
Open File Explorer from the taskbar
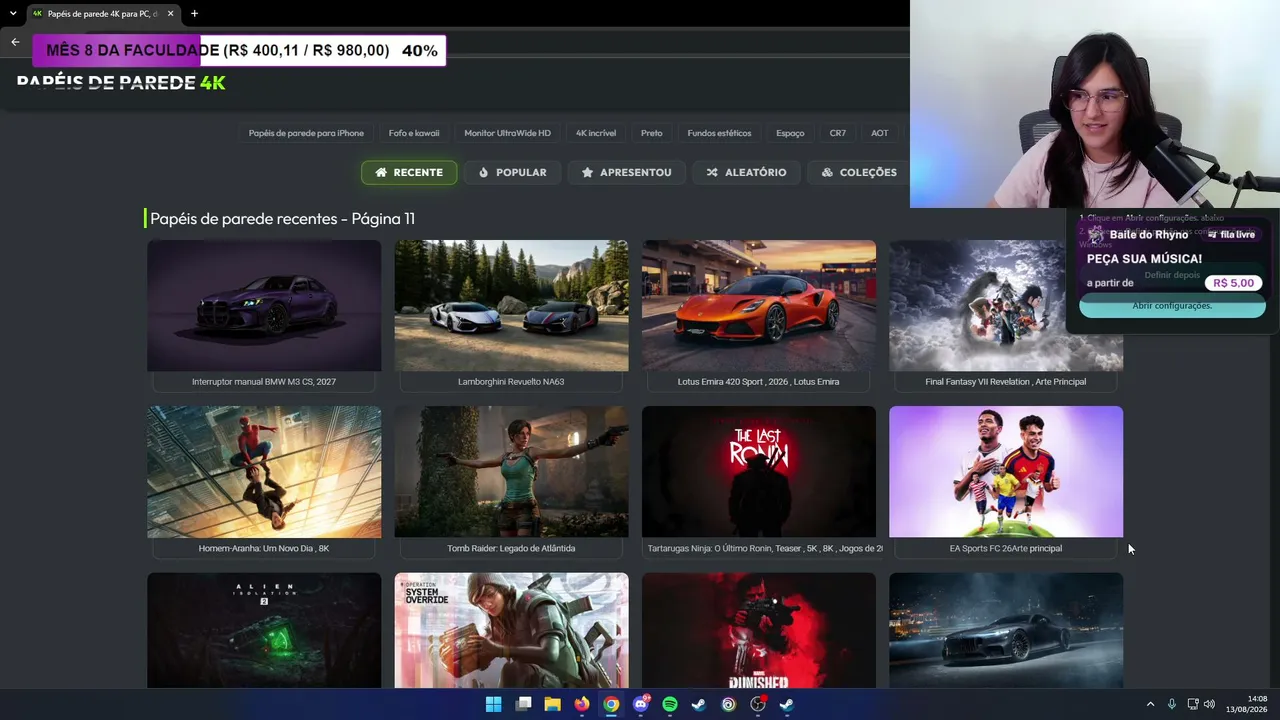[x=552, y=704]
